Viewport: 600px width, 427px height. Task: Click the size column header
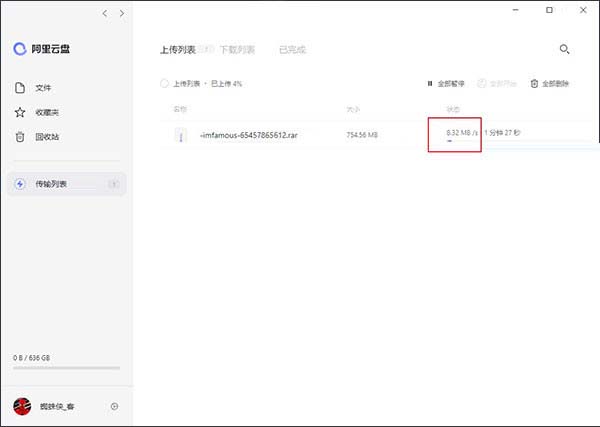tap(353, 109)
